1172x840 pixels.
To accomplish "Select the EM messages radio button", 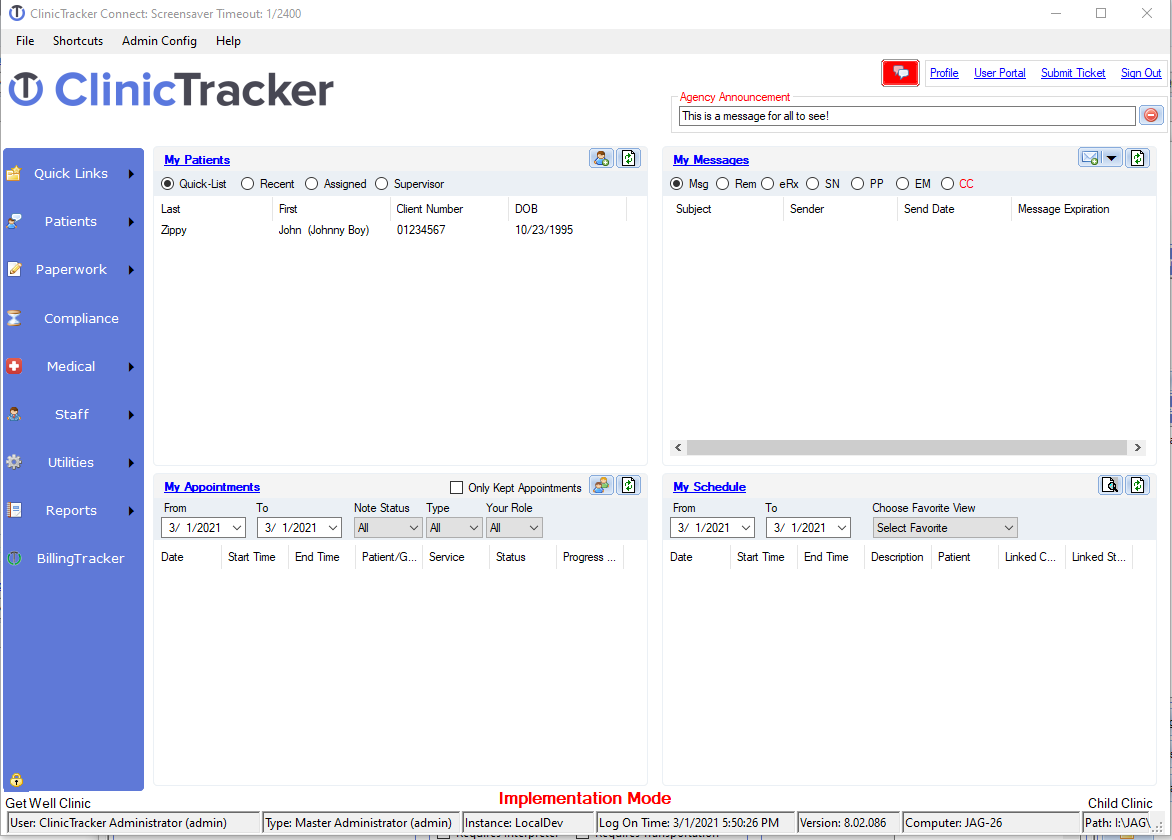I will [x=903, y=184].
